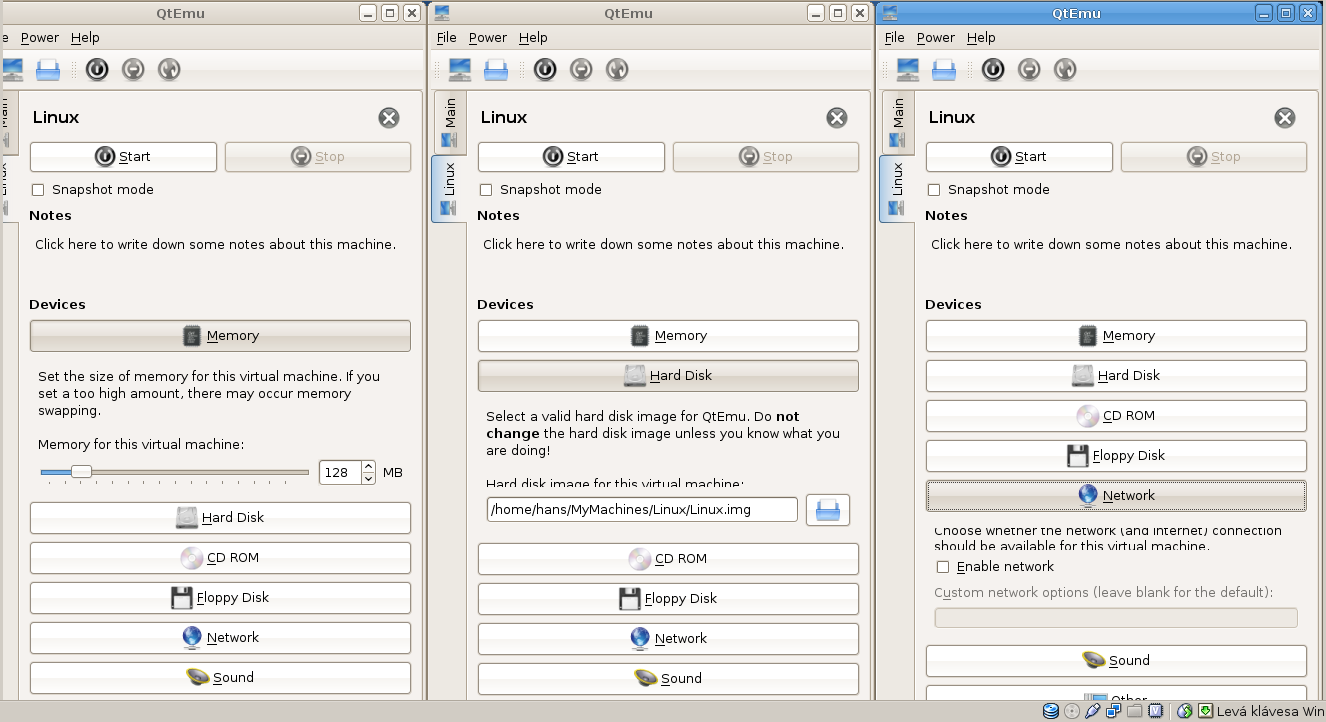Increase memory with the spinbox up arrow
Image resolution: width=1326 pixels, height=722 pixels.
click(368, 466)
